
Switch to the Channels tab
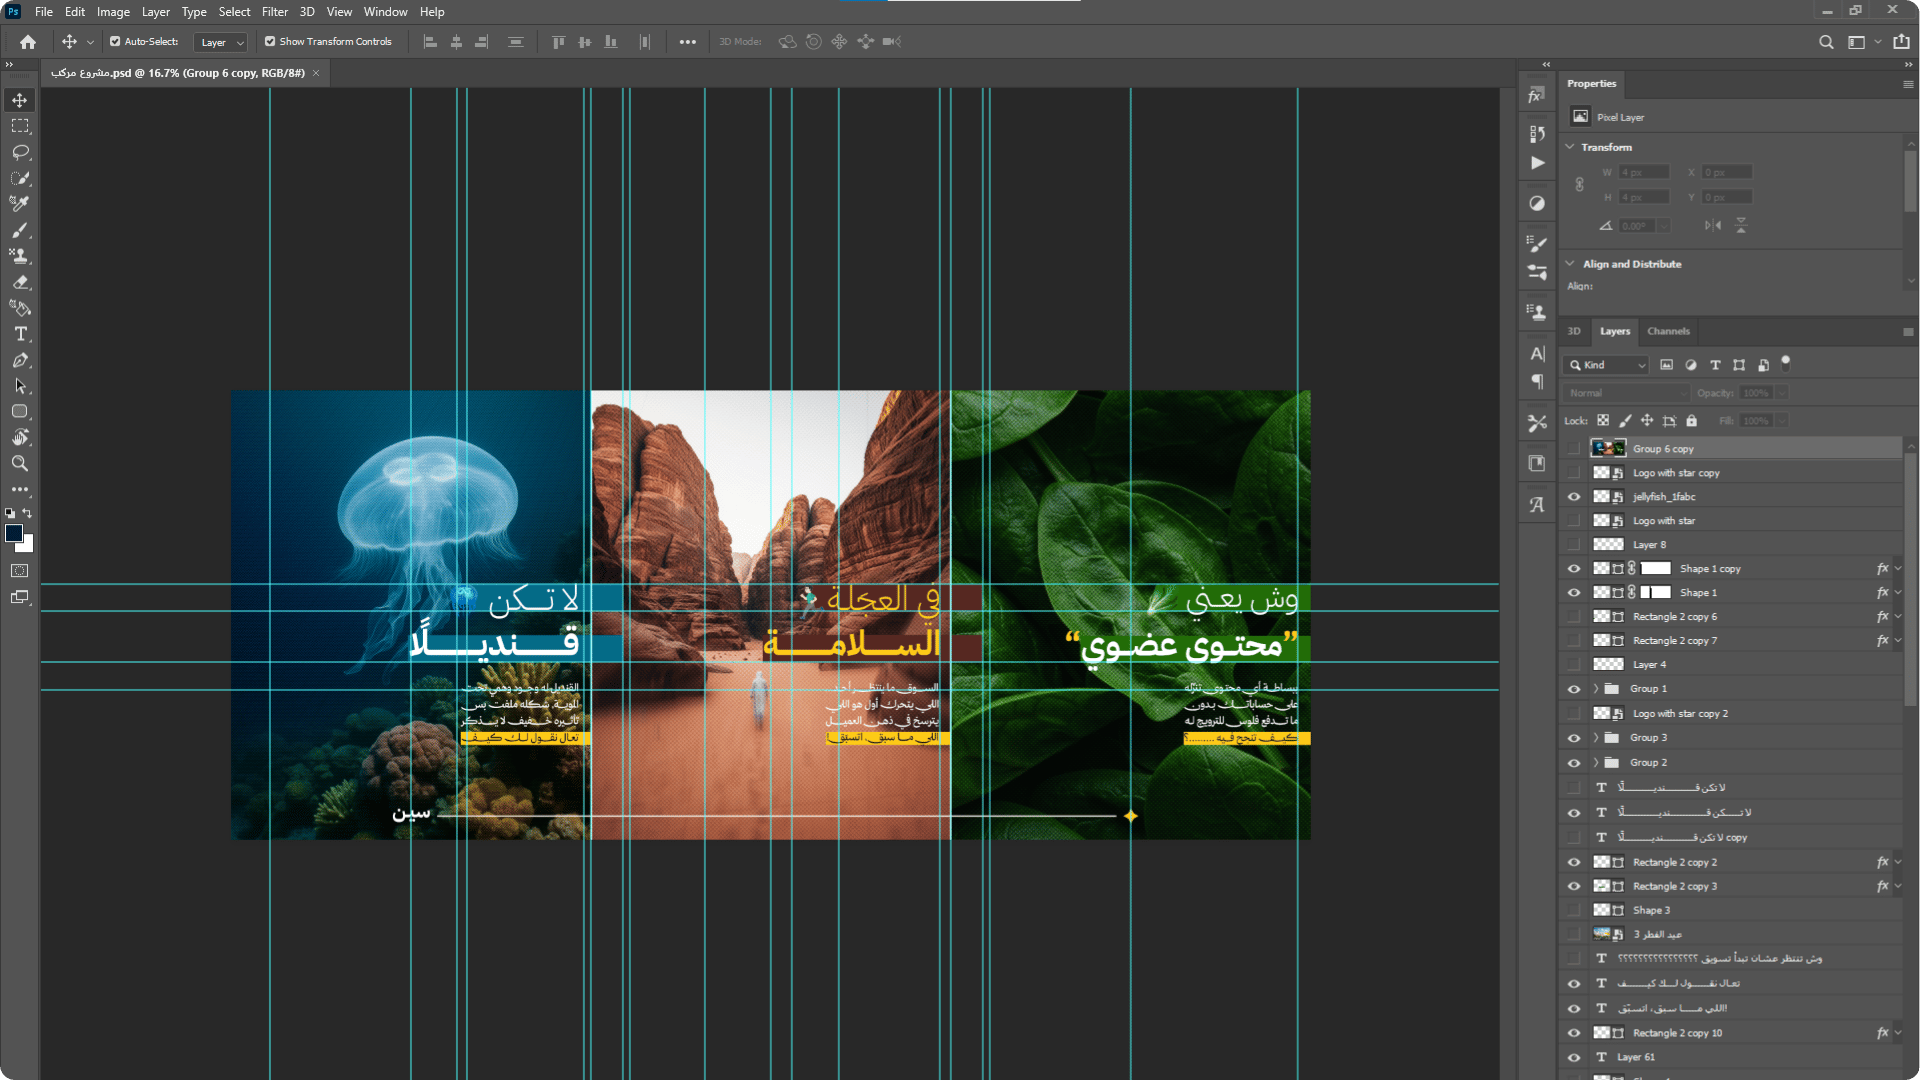click(x=1668, y=331)
